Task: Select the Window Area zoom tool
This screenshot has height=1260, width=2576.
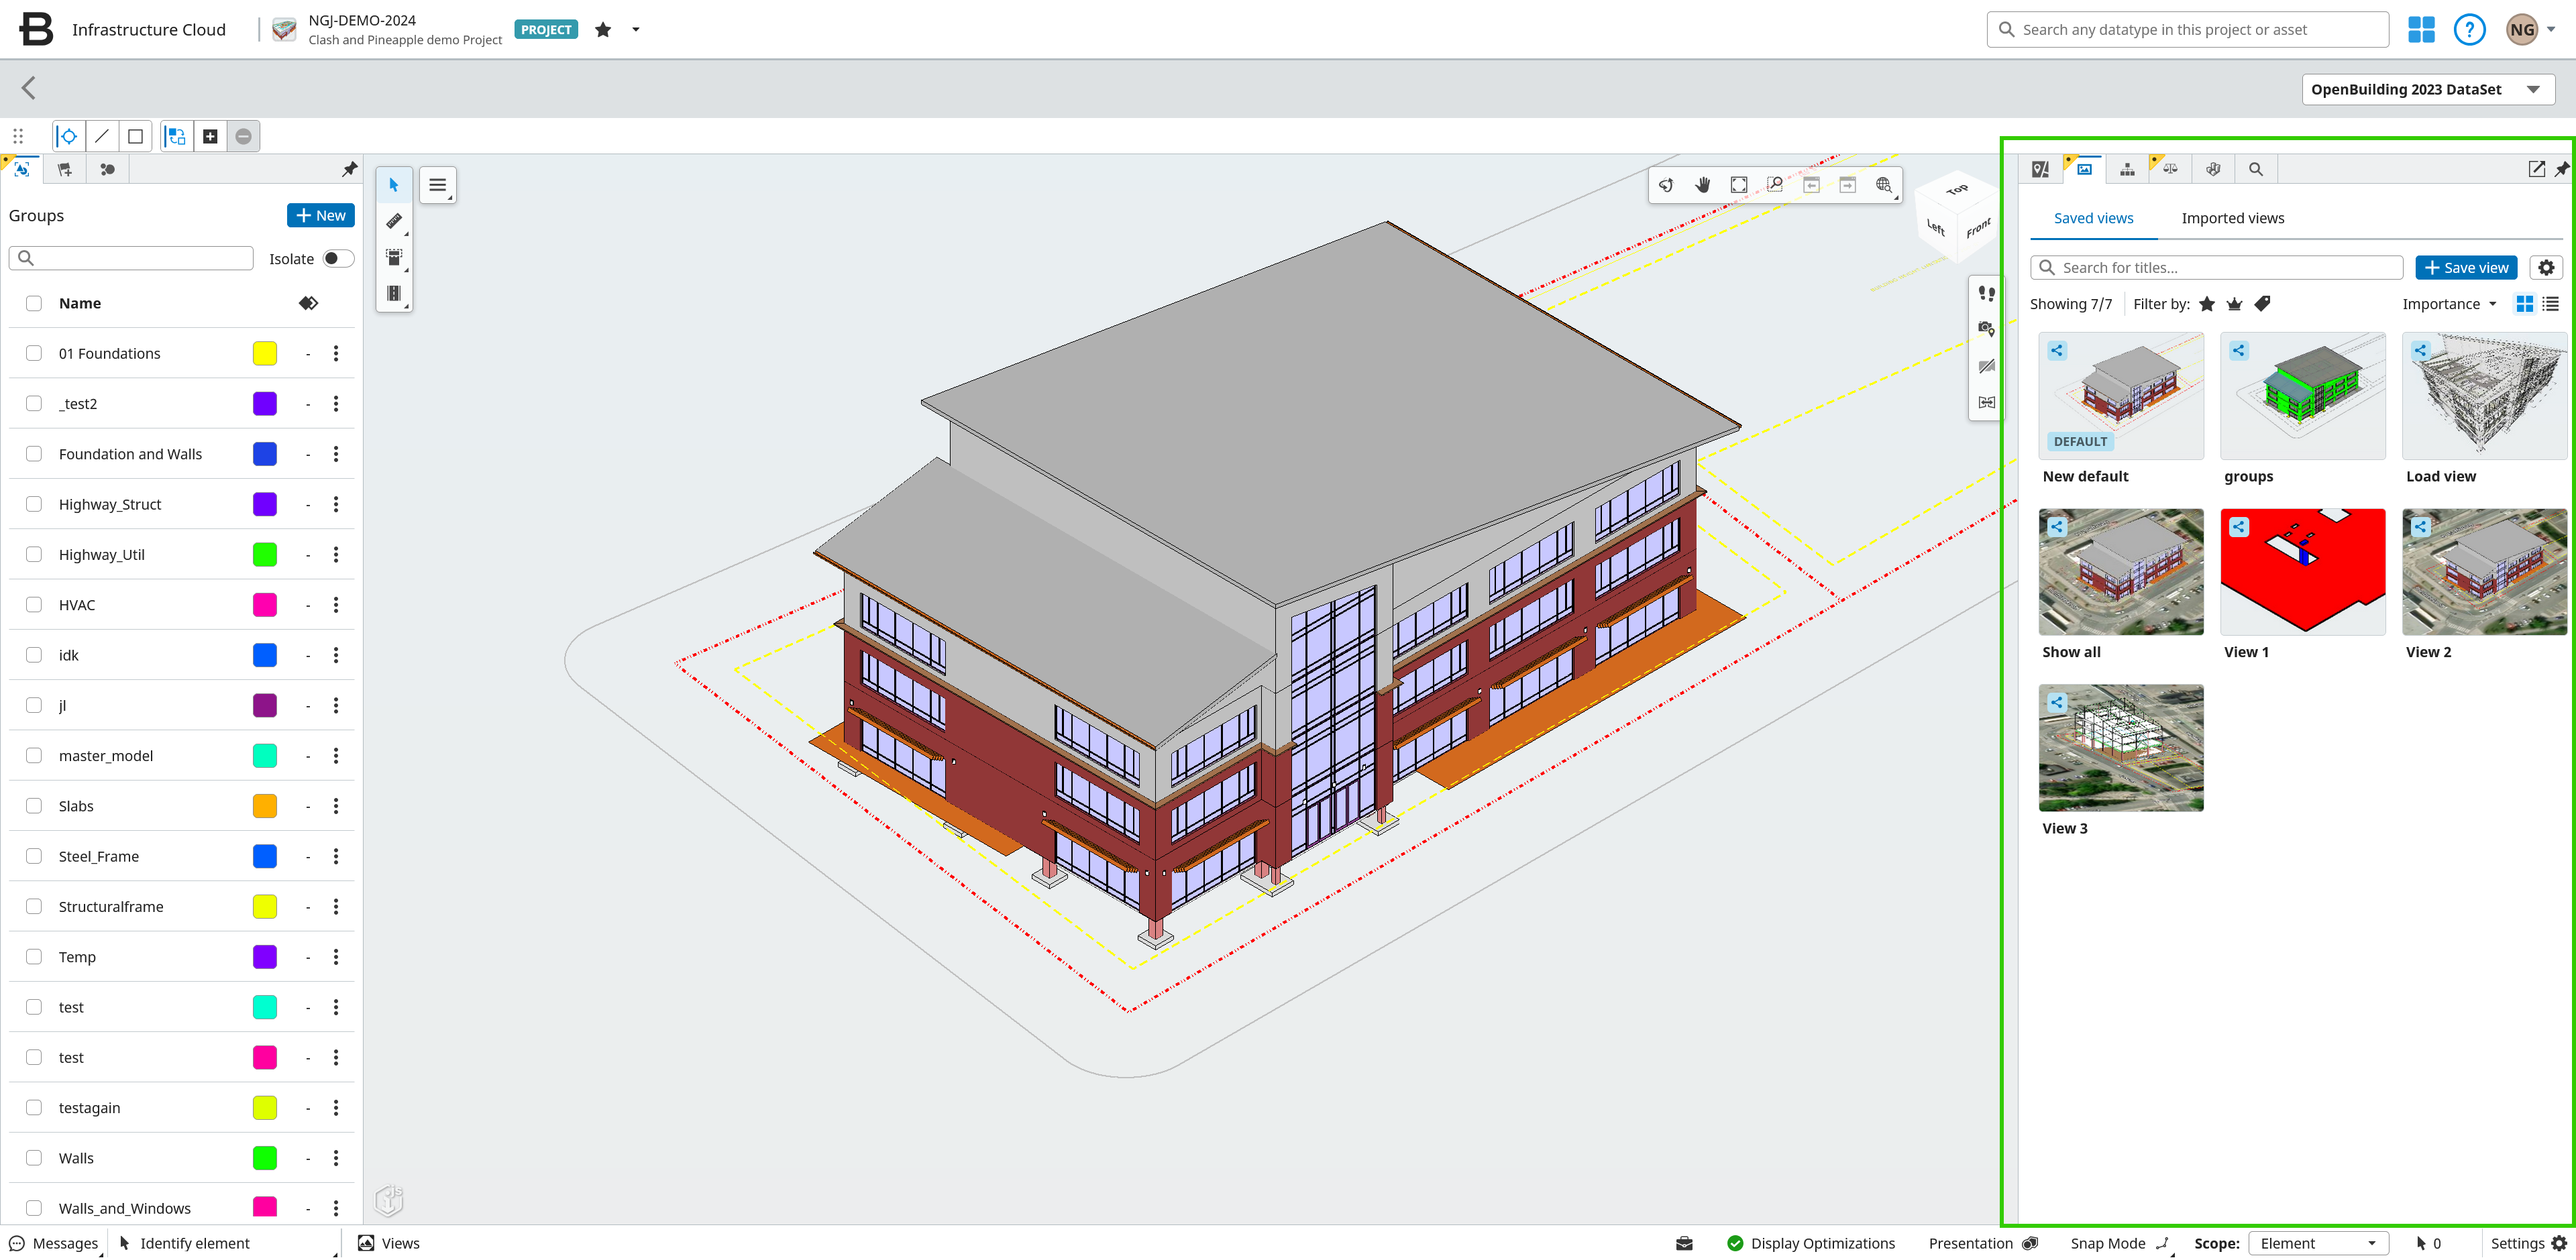Action: tap(1775, 185)
